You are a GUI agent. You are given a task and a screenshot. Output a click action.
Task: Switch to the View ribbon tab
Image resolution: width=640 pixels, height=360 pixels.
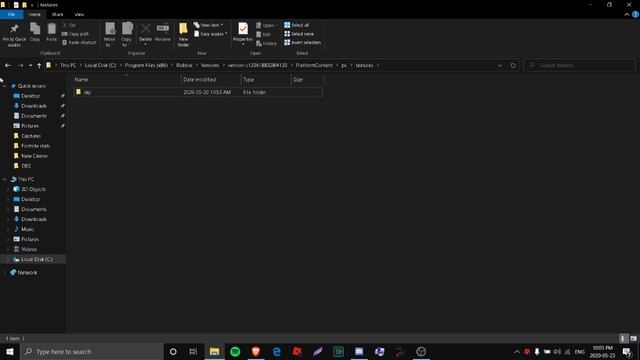(79, 14)
